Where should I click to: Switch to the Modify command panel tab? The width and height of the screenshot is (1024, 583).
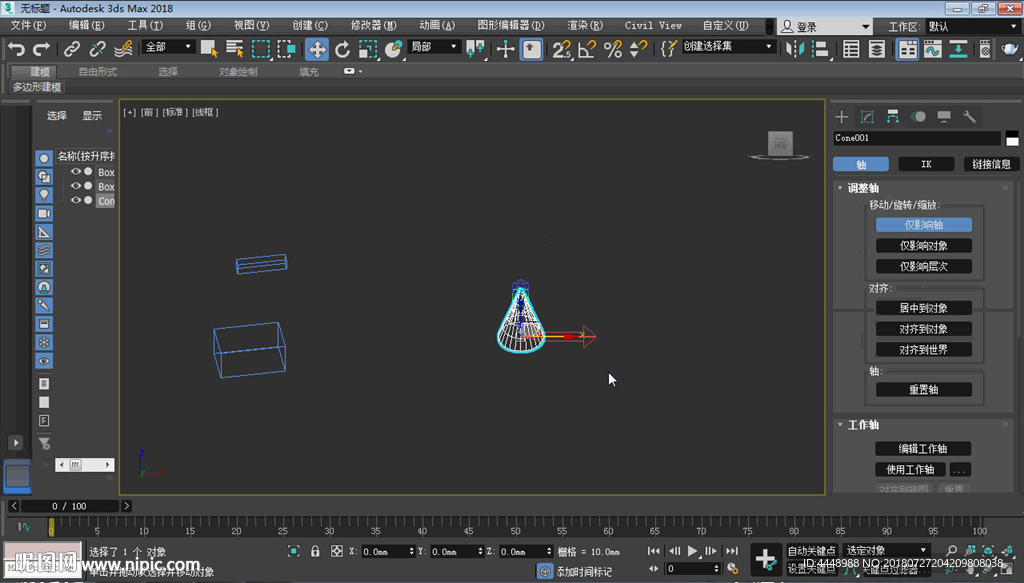(867, 117)
